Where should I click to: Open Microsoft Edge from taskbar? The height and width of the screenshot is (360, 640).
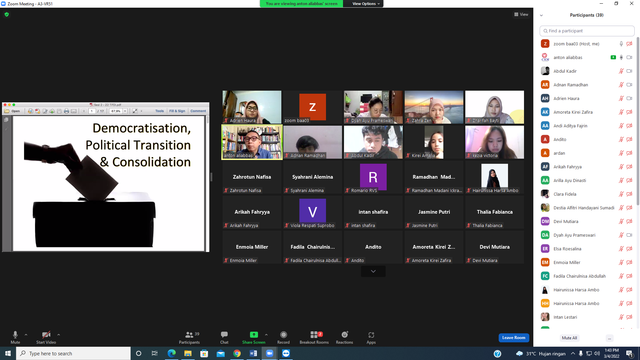coord(171,353)
